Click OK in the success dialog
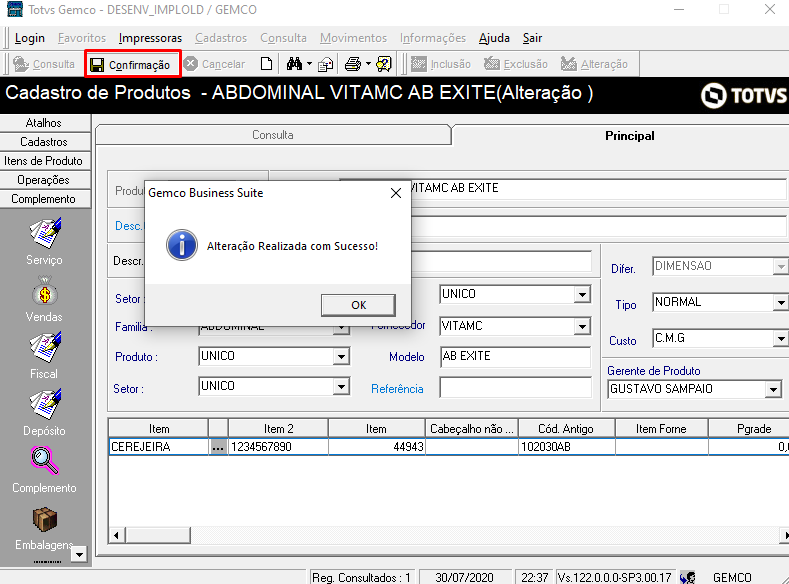Screen dimensions: 789x584 tap(358, 305)
